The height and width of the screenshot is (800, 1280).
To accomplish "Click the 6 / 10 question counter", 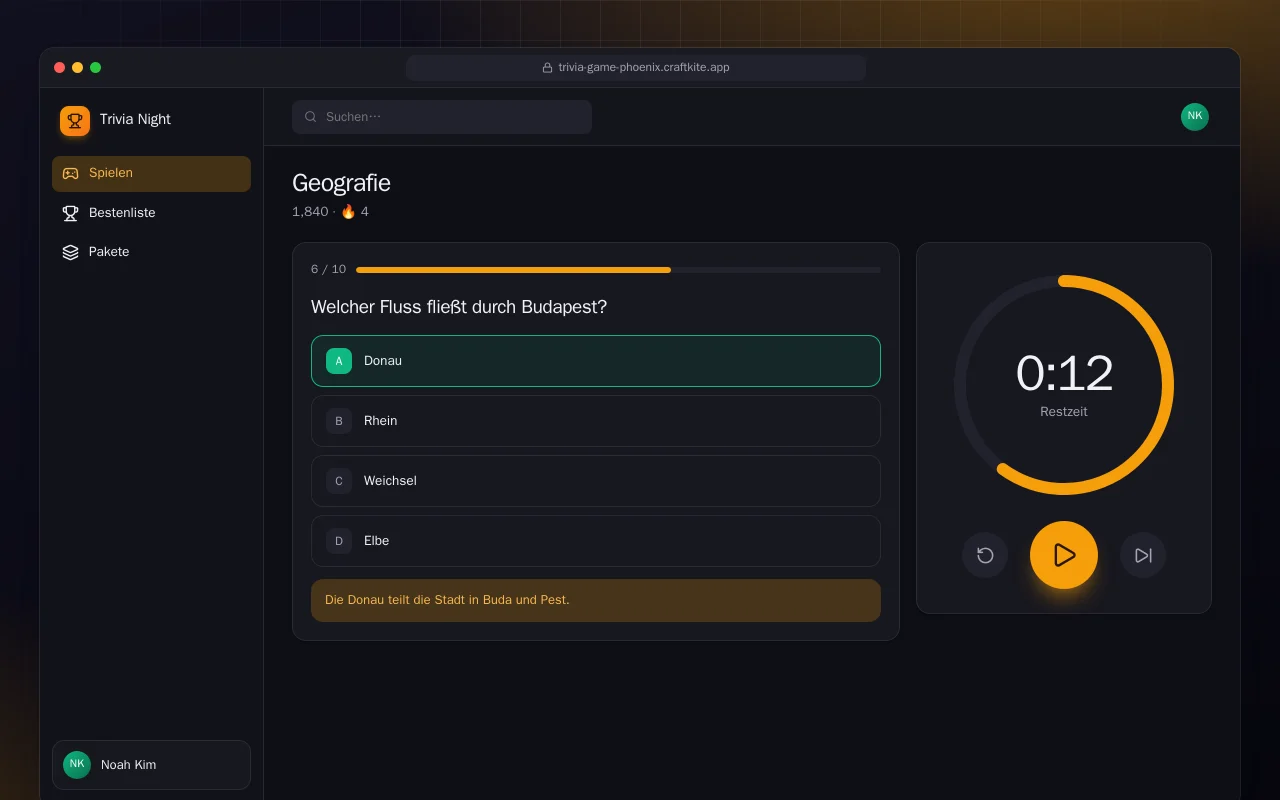I will 328,269.
